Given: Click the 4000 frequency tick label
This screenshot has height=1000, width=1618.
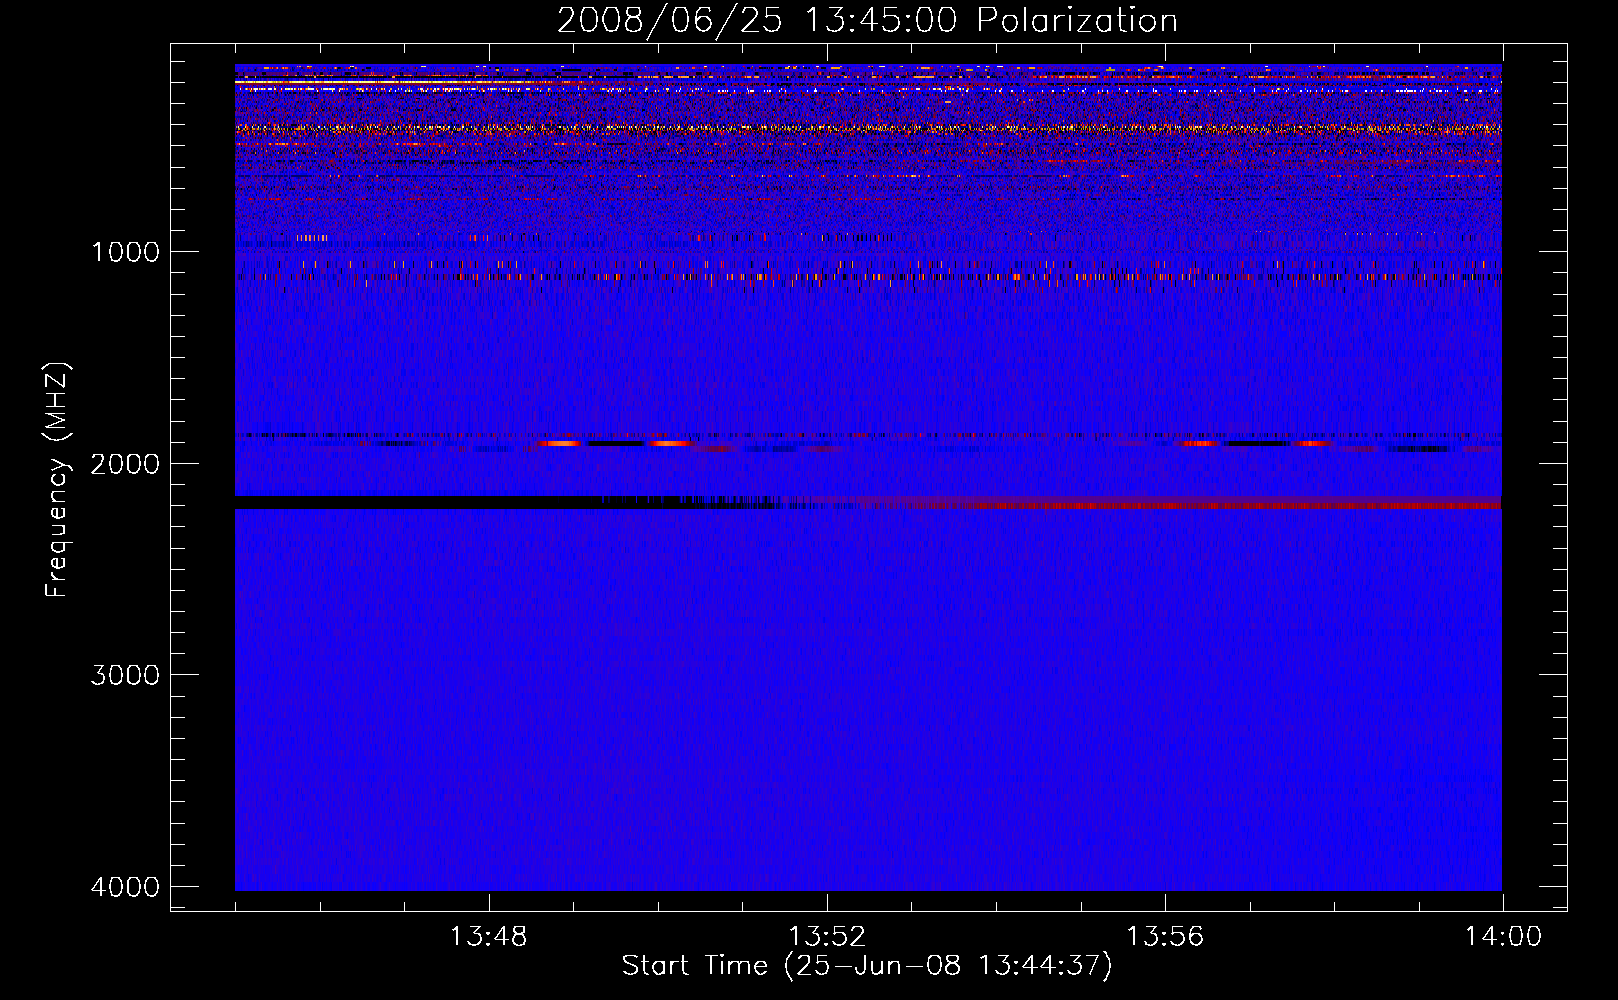Looking at the screenshot, I should coord(125,887).
